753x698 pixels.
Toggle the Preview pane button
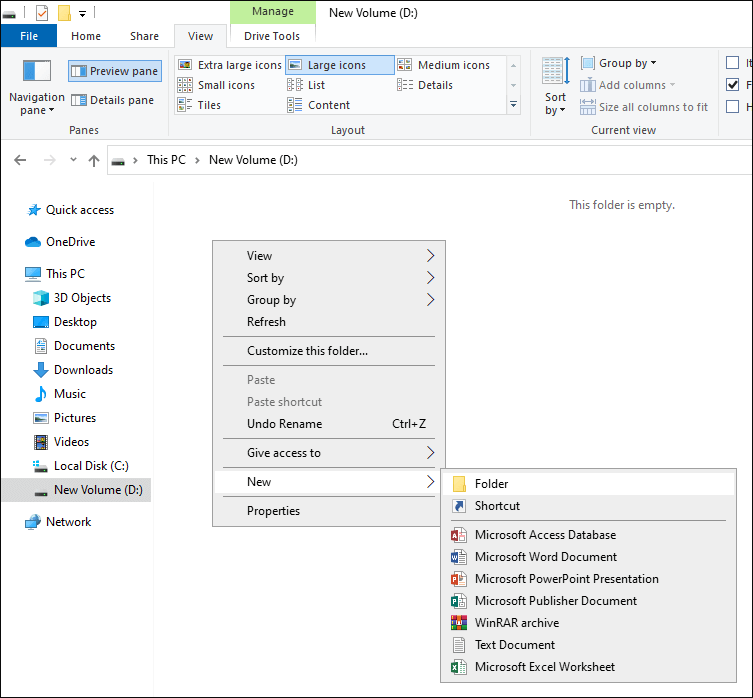pos(114,71)
